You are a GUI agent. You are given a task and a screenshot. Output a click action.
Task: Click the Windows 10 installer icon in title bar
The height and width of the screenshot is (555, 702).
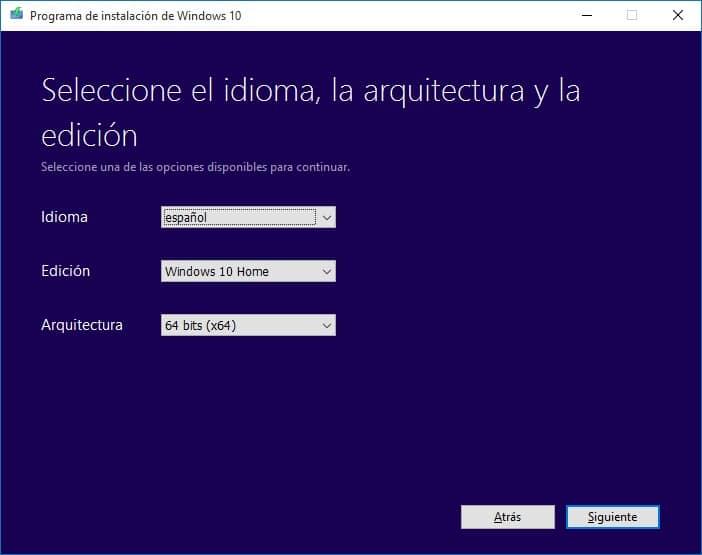(15, 15)
